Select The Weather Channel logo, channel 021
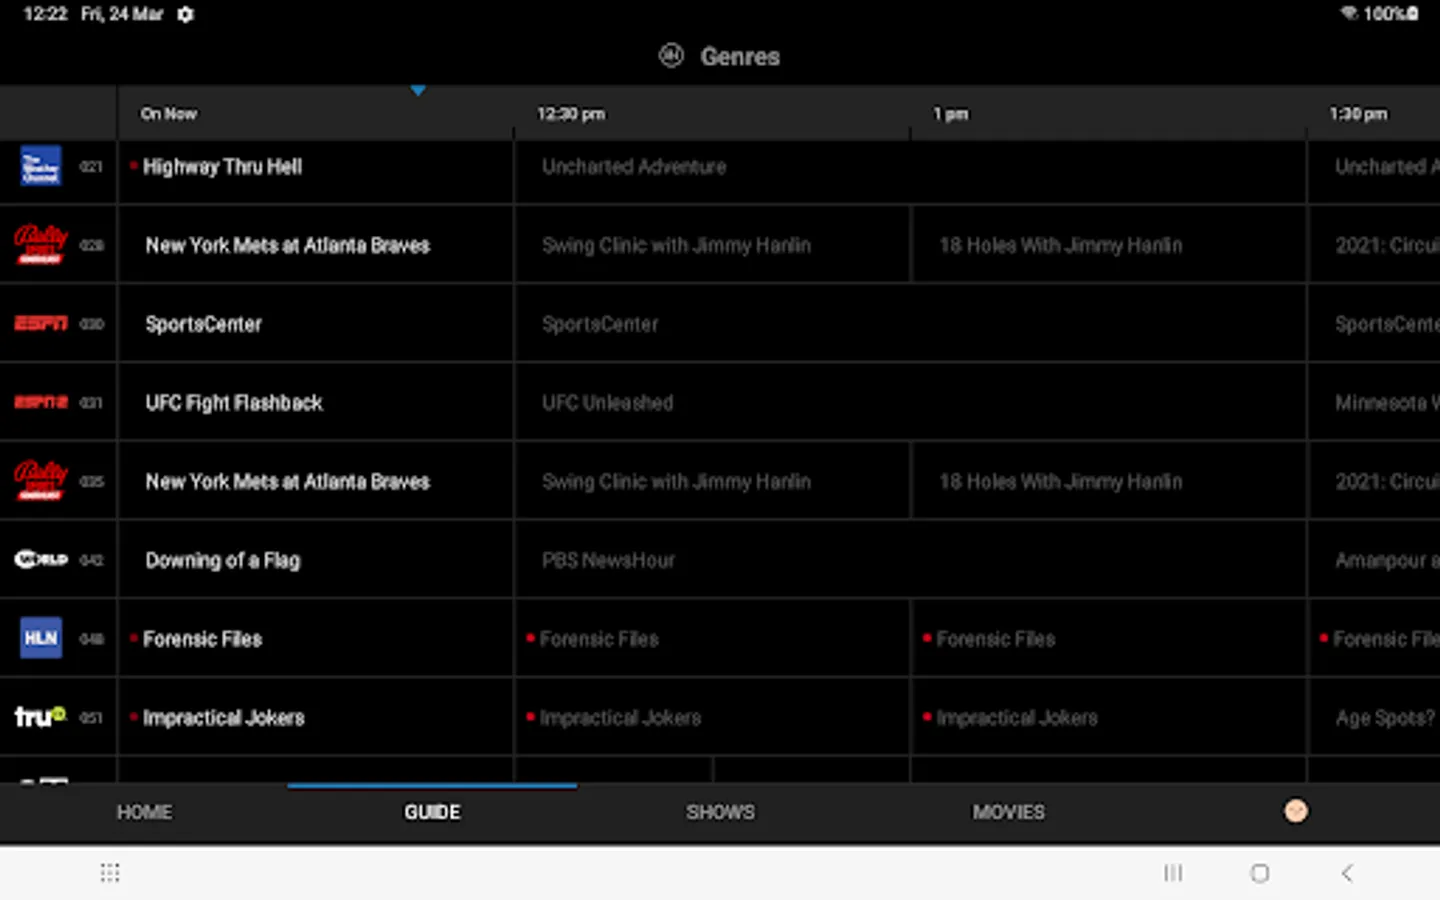Image resolution: width=1440 pixels, height=900 pixels. pyautogui.click(x=41, y=166)
